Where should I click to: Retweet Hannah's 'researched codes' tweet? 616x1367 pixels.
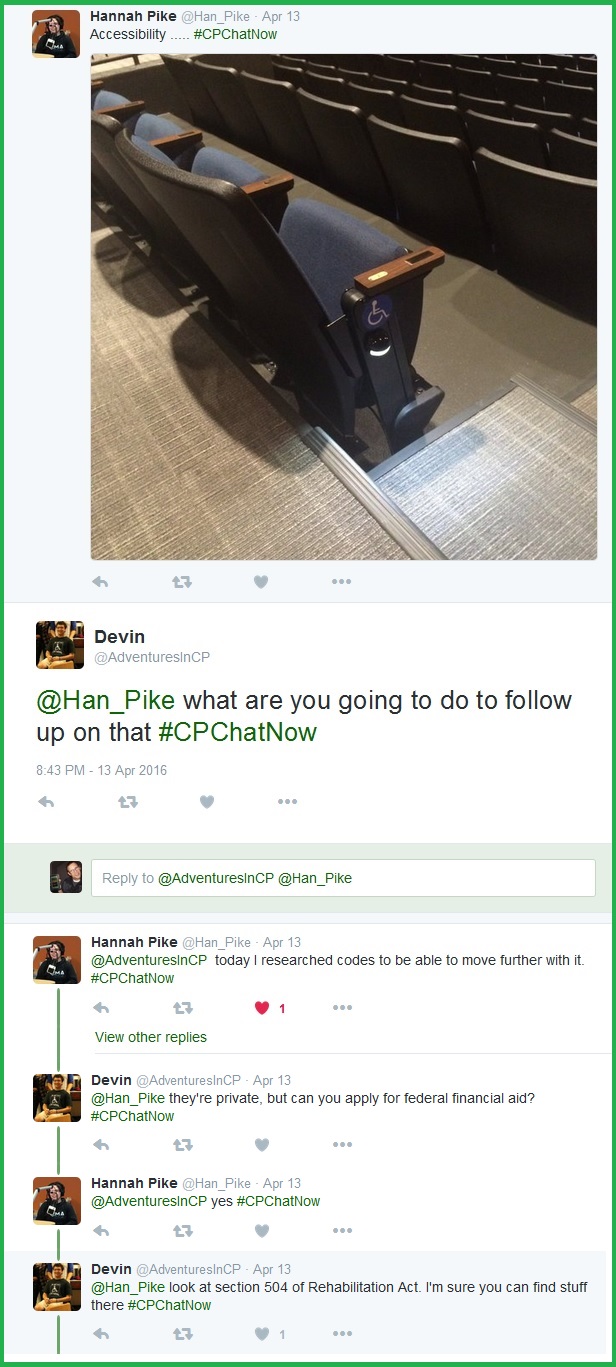[x=182, y=1008]
